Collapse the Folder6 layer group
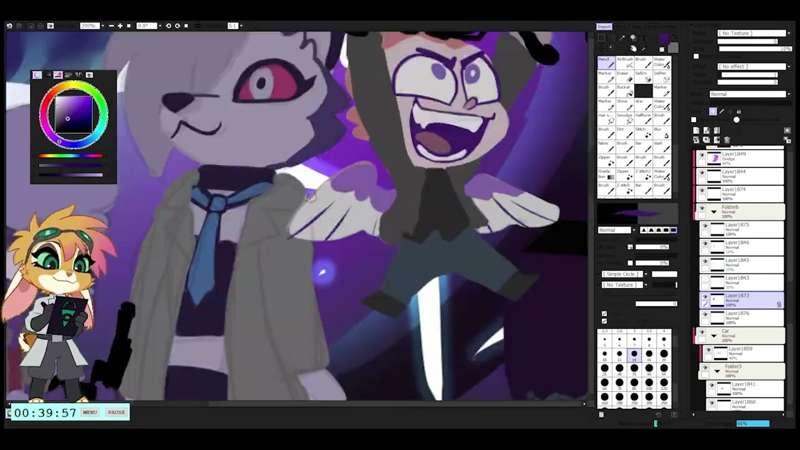Screen dimensions: 800x450 tap(714, 211)
